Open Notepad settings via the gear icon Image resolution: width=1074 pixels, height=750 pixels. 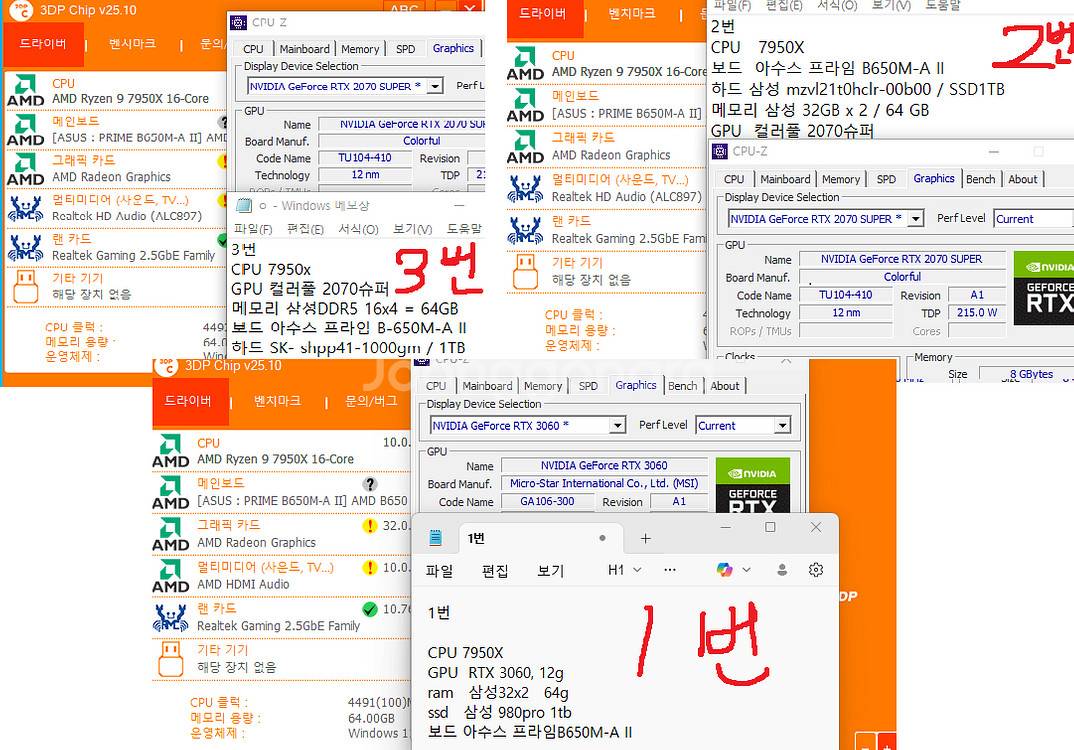816,568
